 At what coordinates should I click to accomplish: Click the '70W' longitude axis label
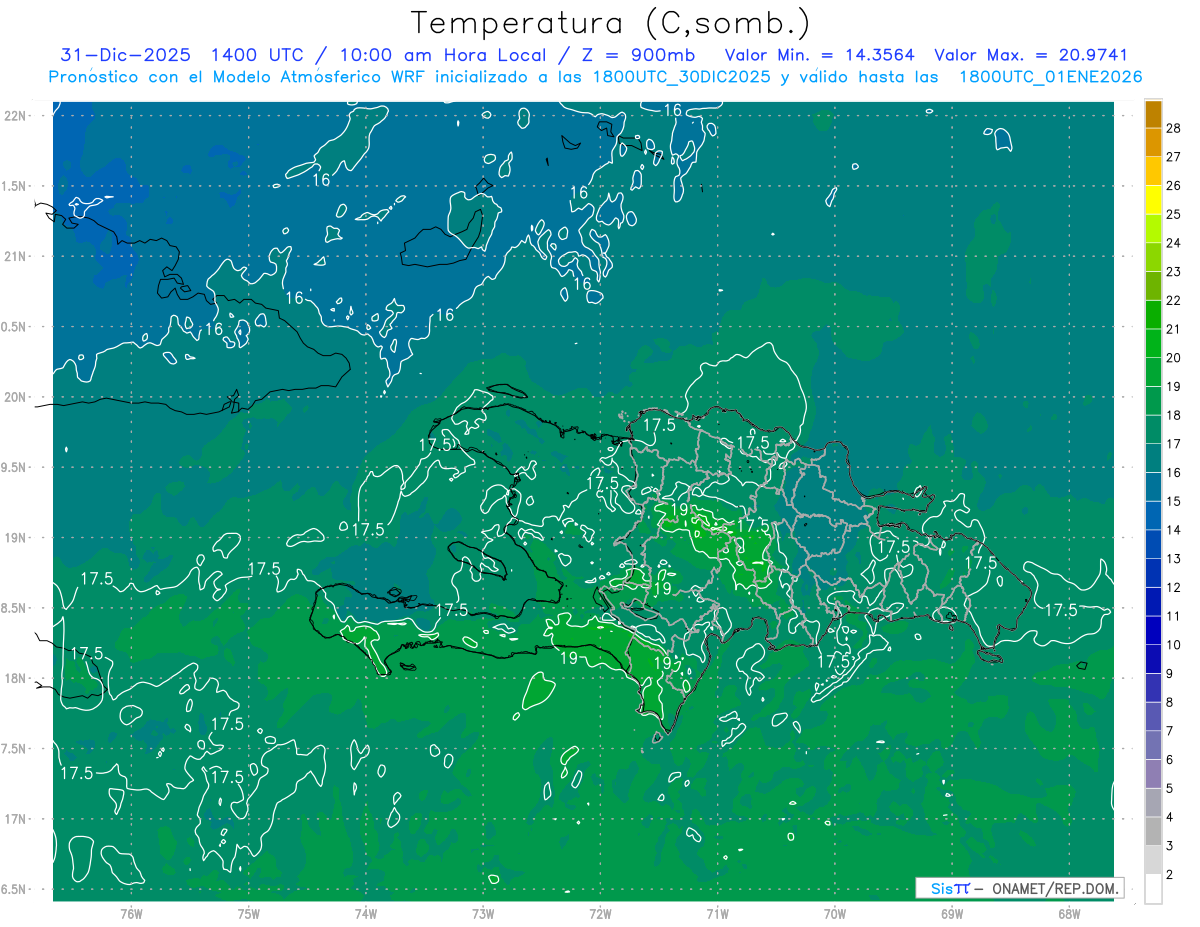click(835, 914)
